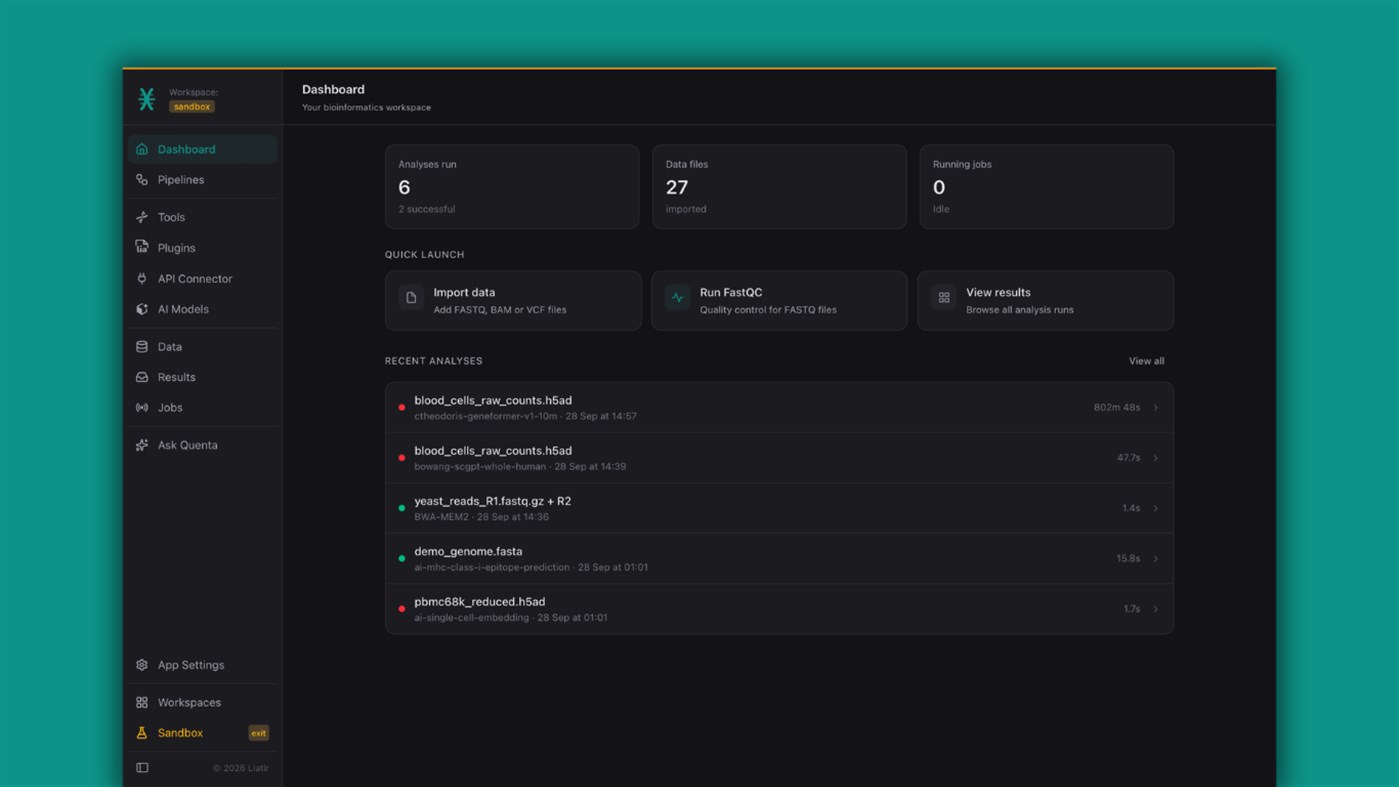Launch the Run FastQC quick action
Screen dimensions: 1399x787
point(779,300)
